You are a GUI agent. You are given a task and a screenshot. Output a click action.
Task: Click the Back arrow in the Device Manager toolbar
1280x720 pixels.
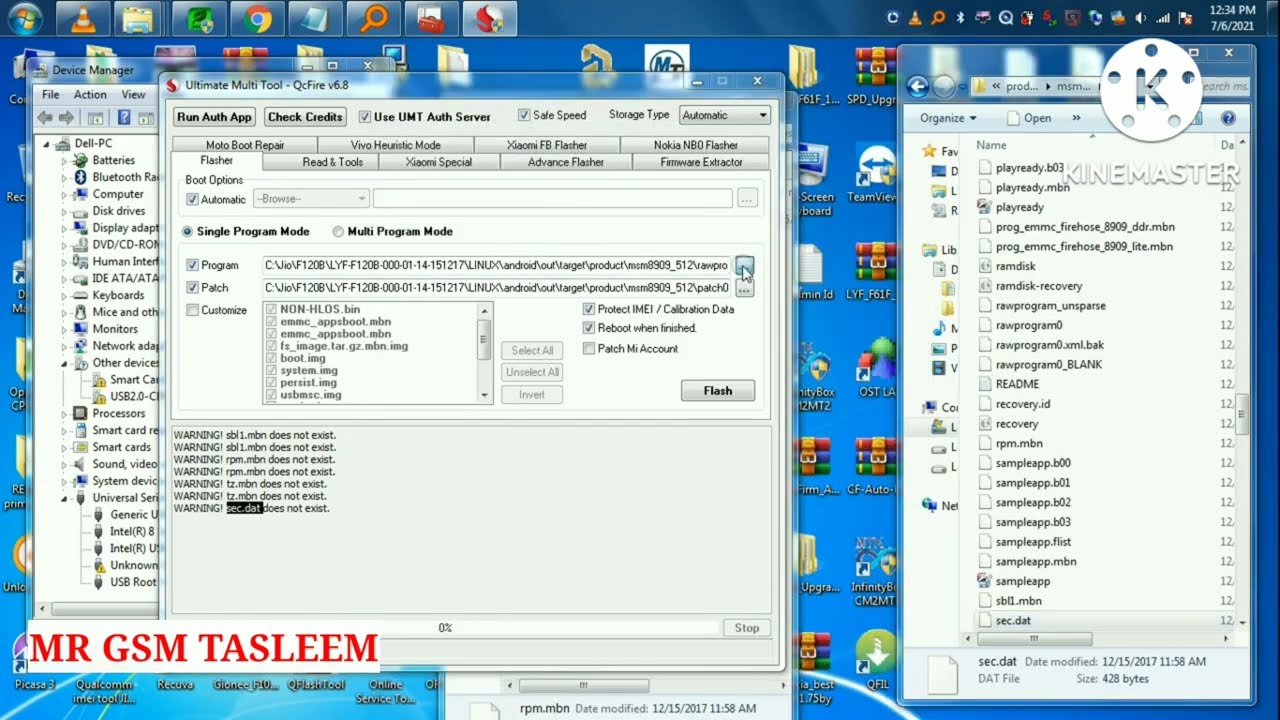[44, 118]
